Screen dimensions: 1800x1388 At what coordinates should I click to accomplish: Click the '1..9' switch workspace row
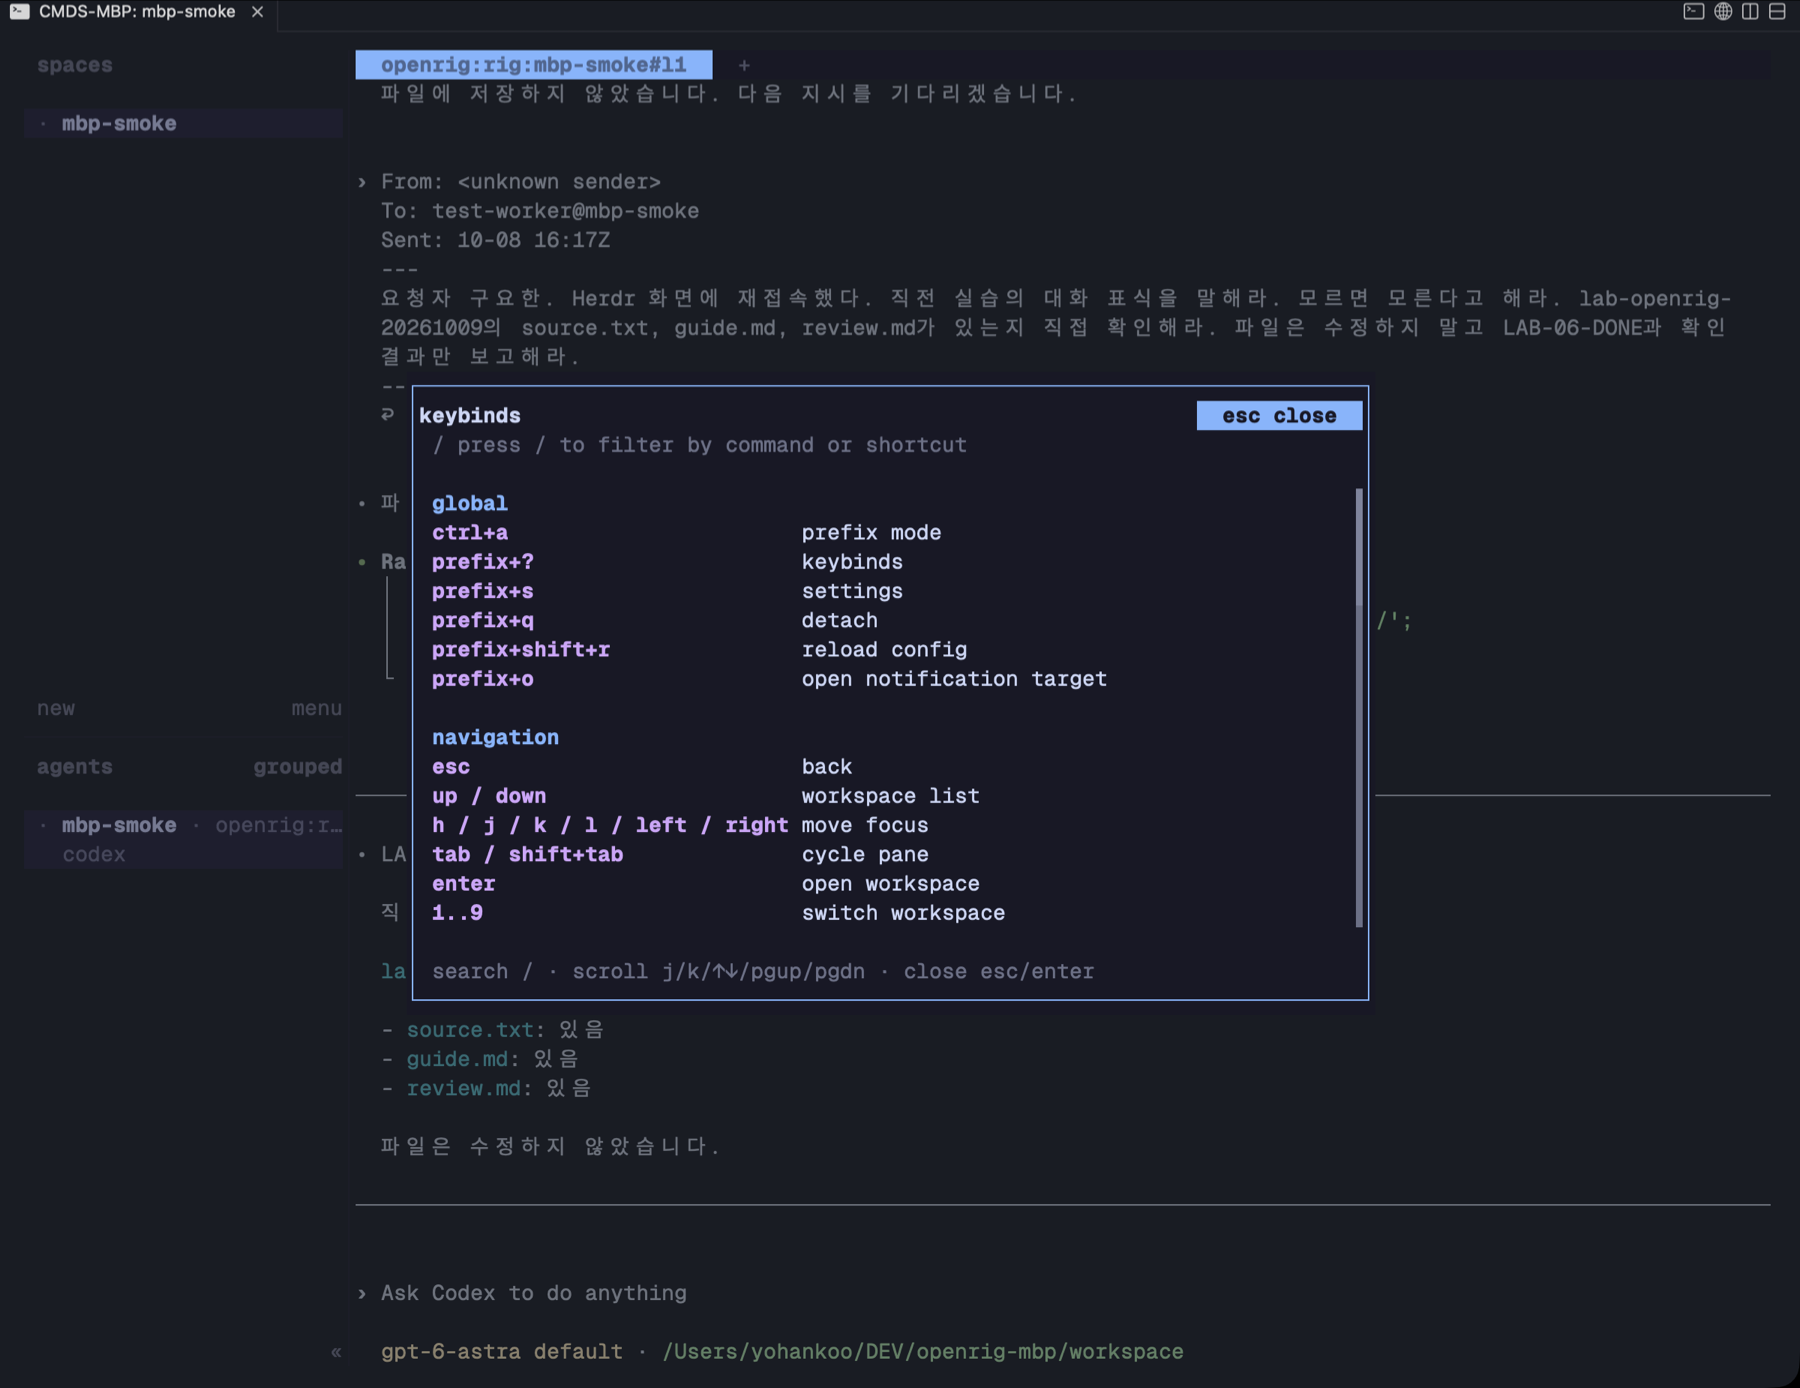pos(890,913)
